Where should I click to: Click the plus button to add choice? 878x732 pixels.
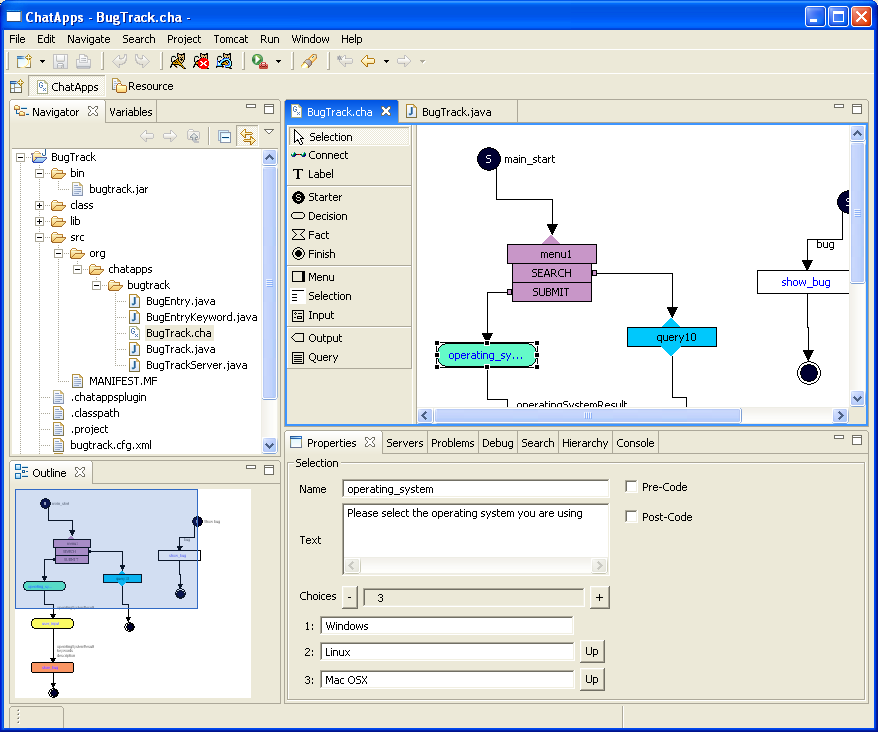tap(599, 597)
